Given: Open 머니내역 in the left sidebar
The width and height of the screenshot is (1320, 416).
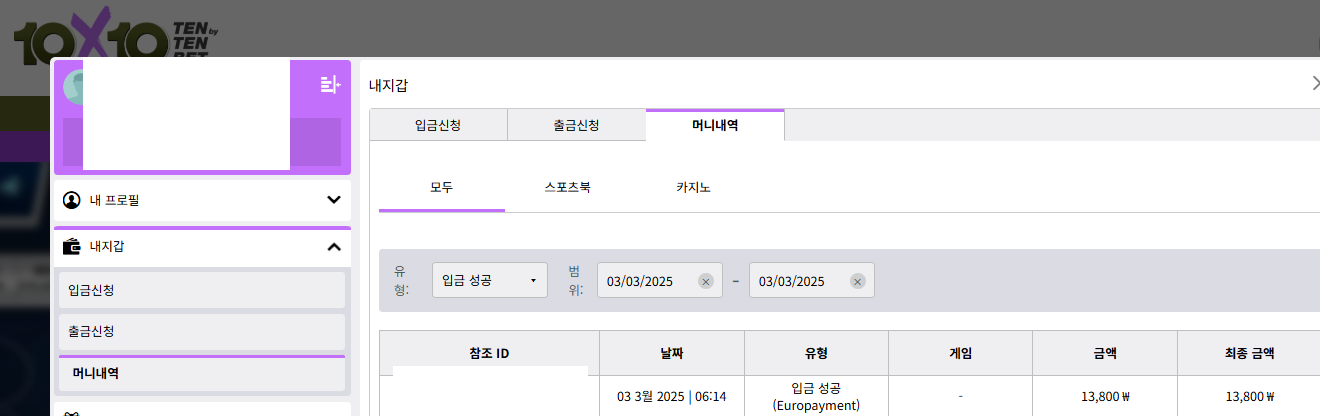Looking at the screenshot, I should 201,373.
